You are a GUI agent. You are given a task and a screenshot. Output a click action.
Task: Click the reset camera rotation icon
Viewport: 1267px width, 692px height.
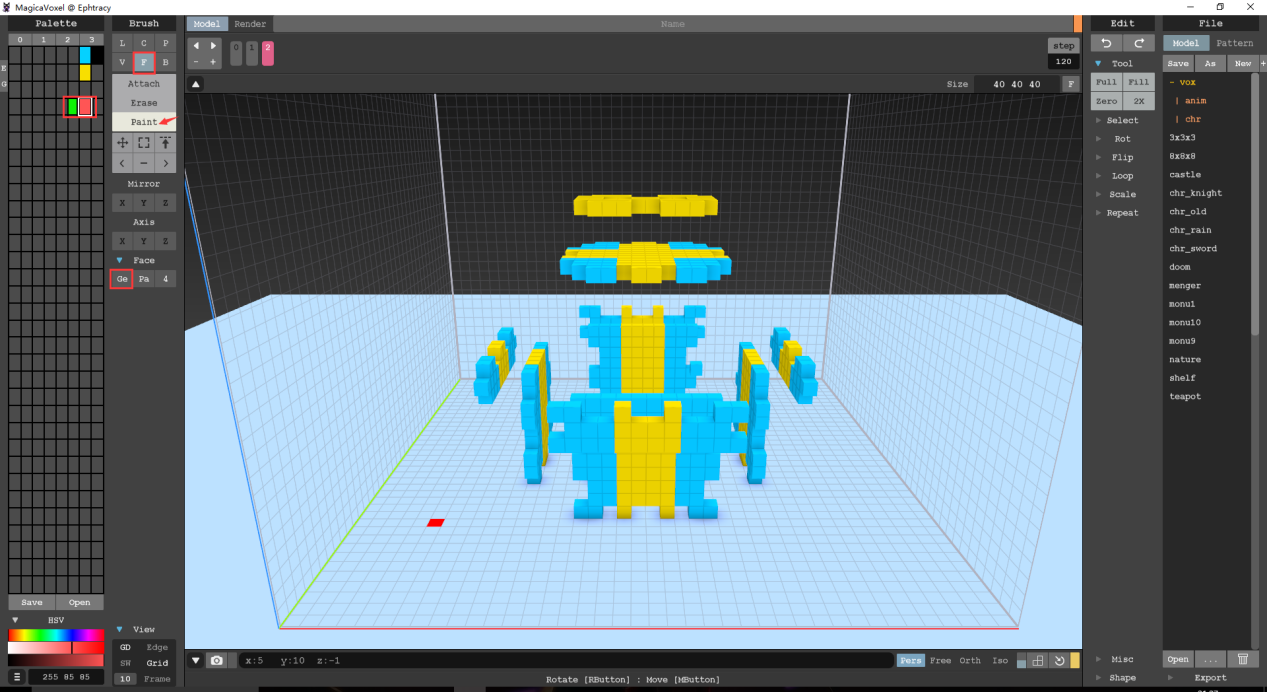coord(1059,661)
